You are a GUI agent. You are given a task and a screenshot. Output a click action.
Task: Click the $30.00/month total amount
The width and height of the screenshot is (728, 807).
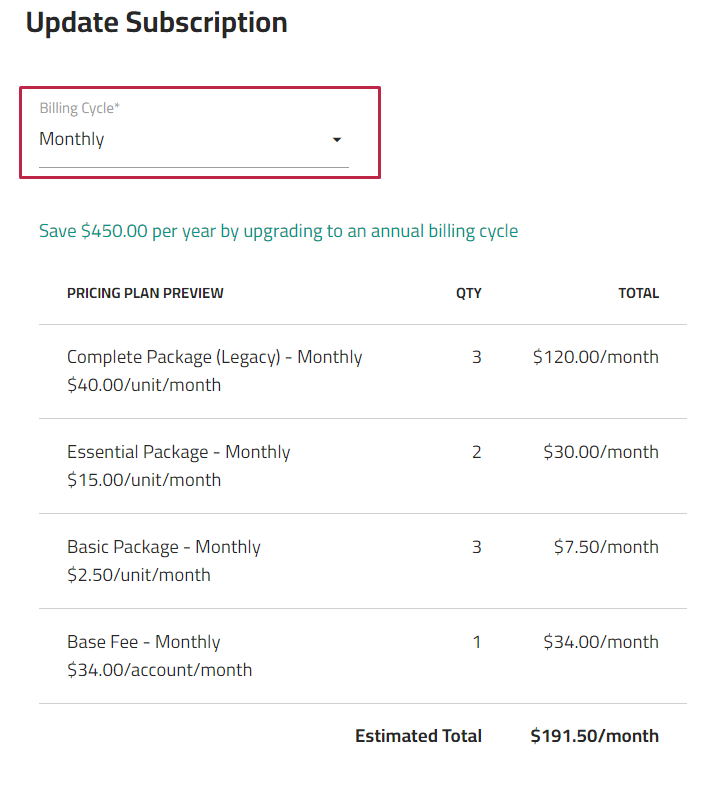click(x=601, y=452)
